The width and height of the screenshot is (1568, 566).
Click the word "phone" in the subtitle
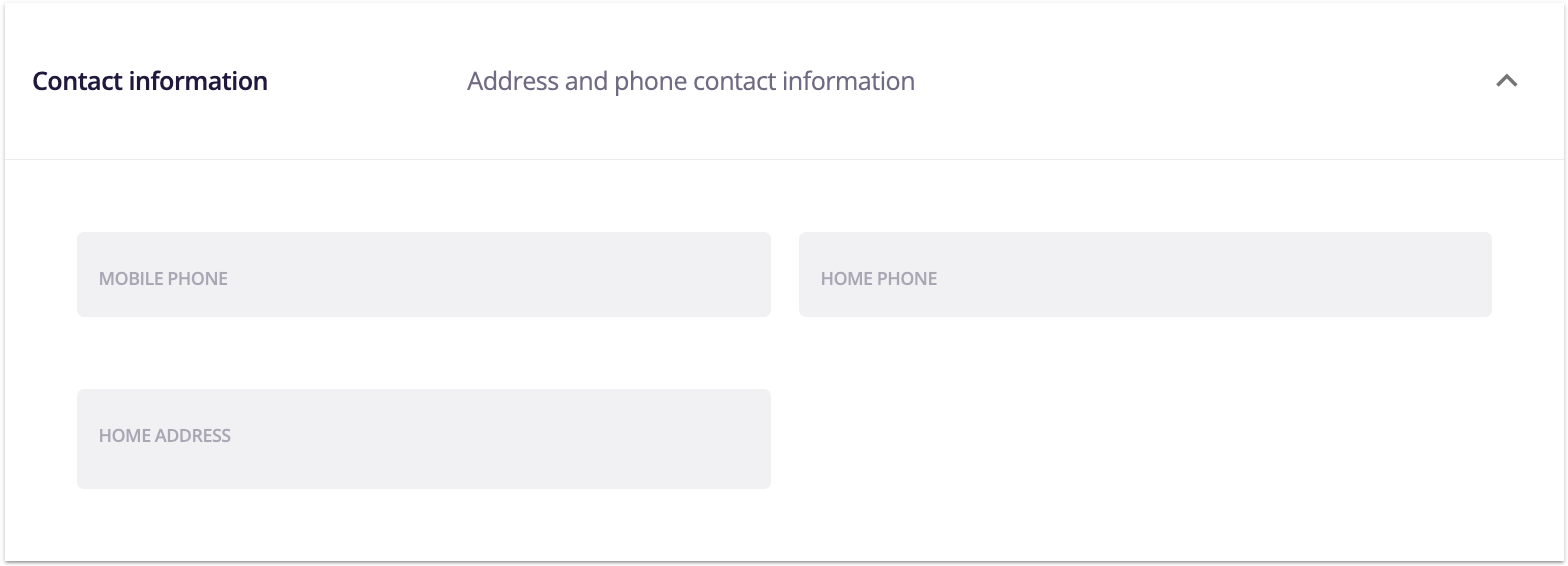(x=650, y=81)
